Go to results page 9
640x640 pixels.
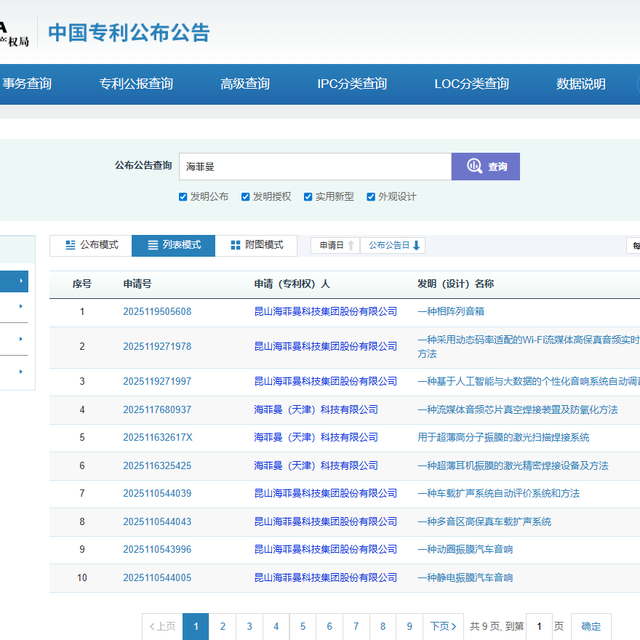pyautogui.click(x=409, y=627)
